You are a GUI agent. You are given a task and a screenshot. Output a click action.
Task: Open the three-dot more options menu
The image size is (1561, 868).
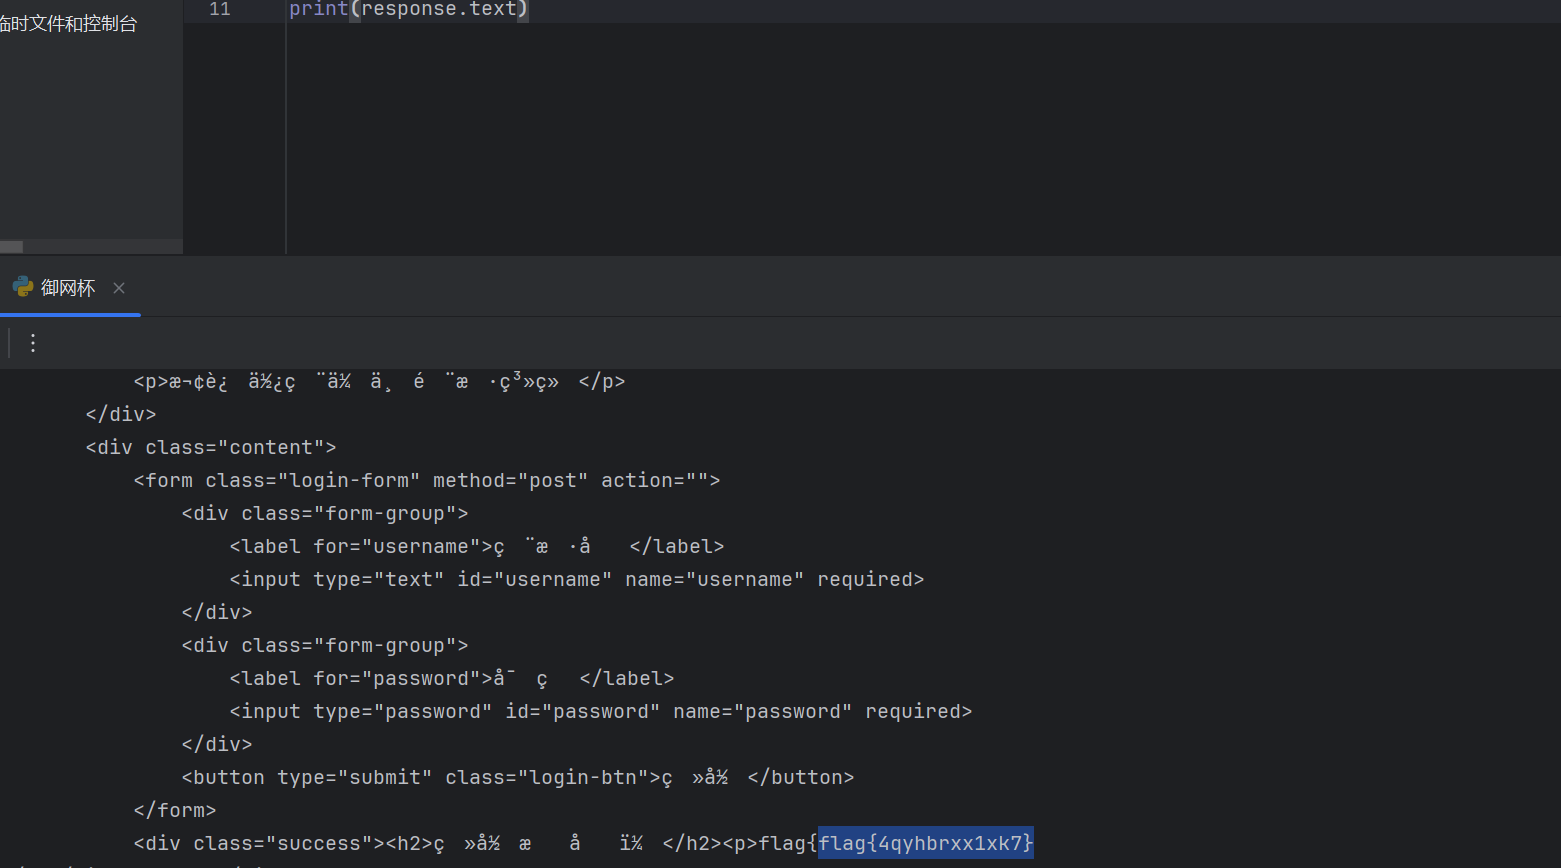coord(33,343)
